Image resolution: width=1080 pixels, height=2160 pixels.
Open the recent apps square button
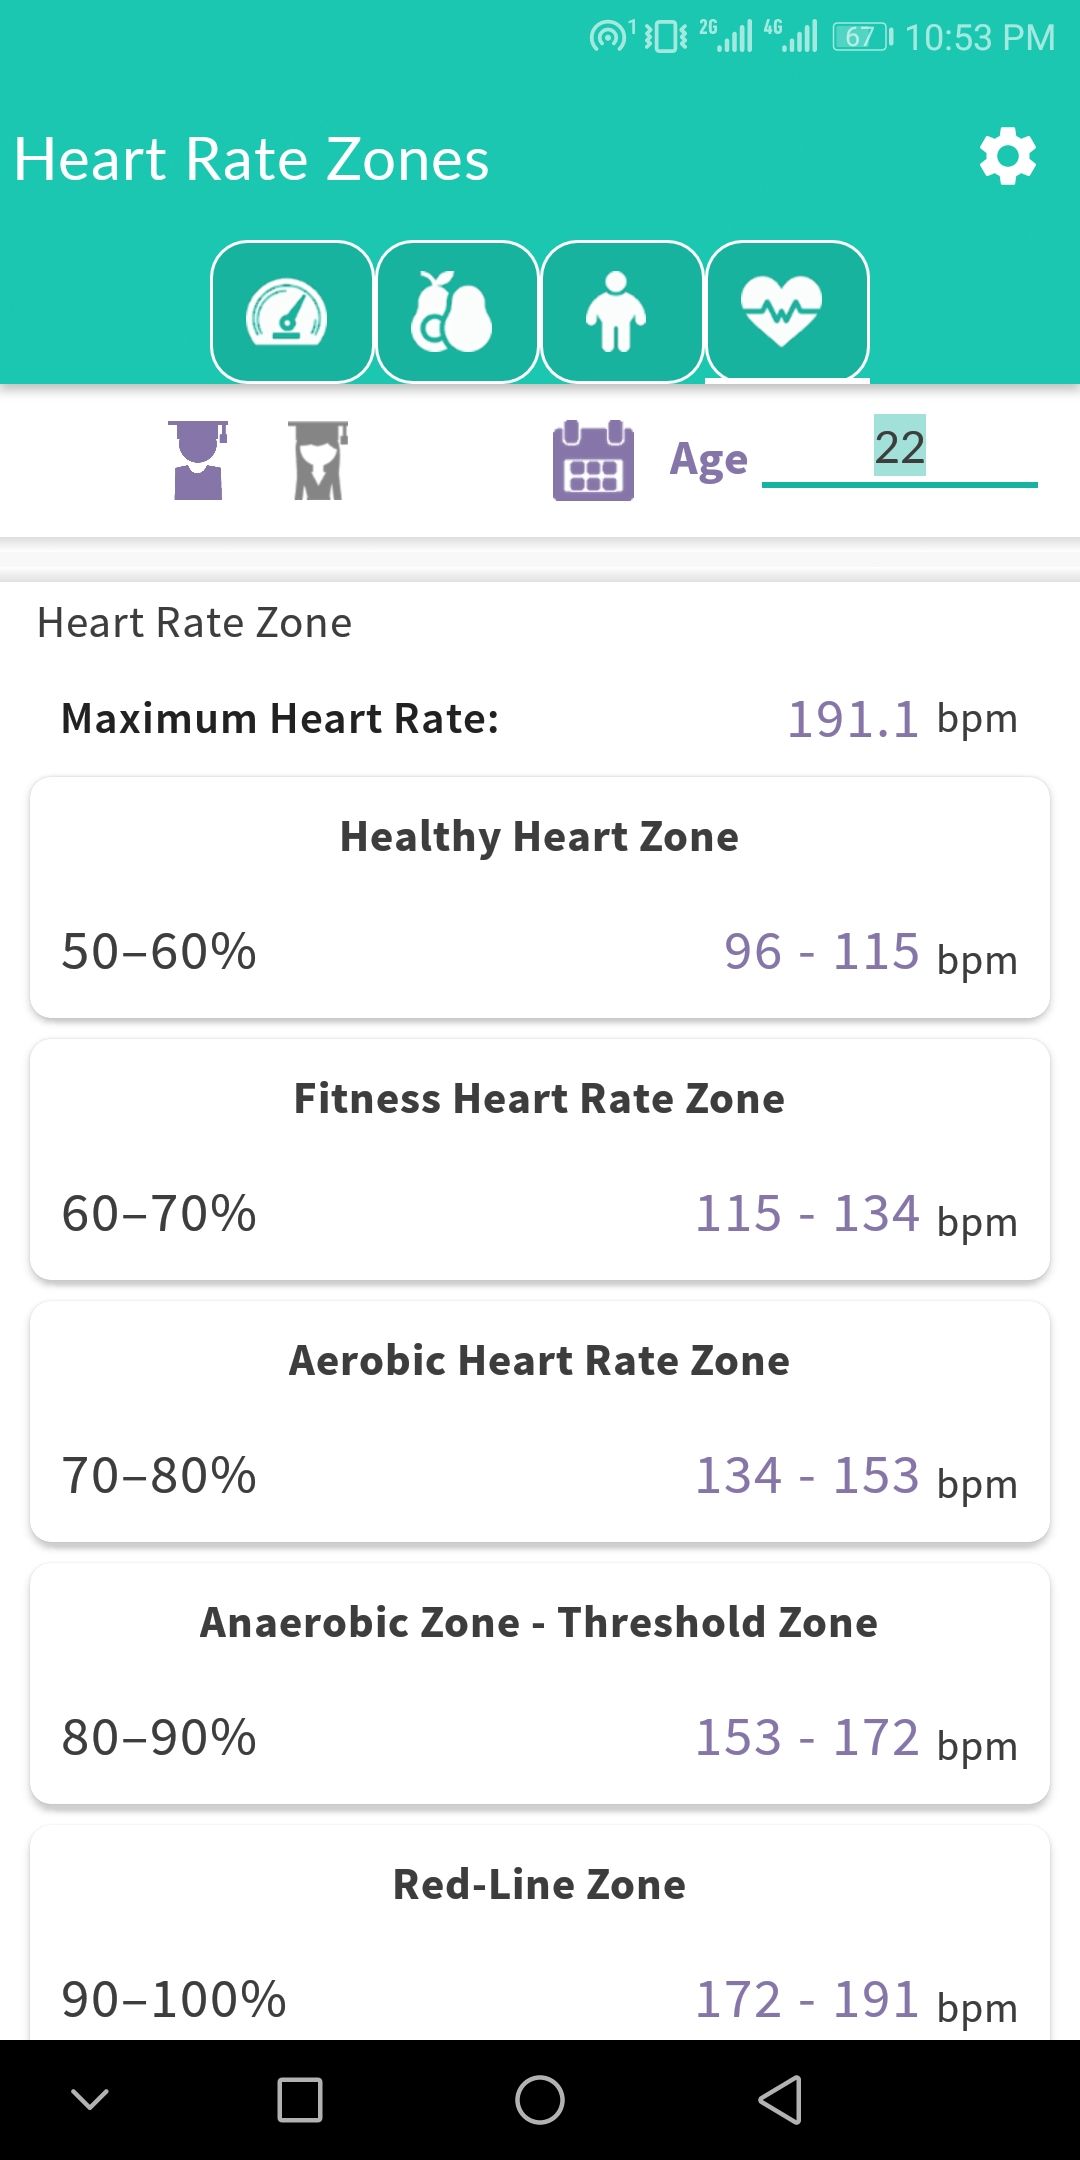pyautogui.click(x=300, y=2099)
